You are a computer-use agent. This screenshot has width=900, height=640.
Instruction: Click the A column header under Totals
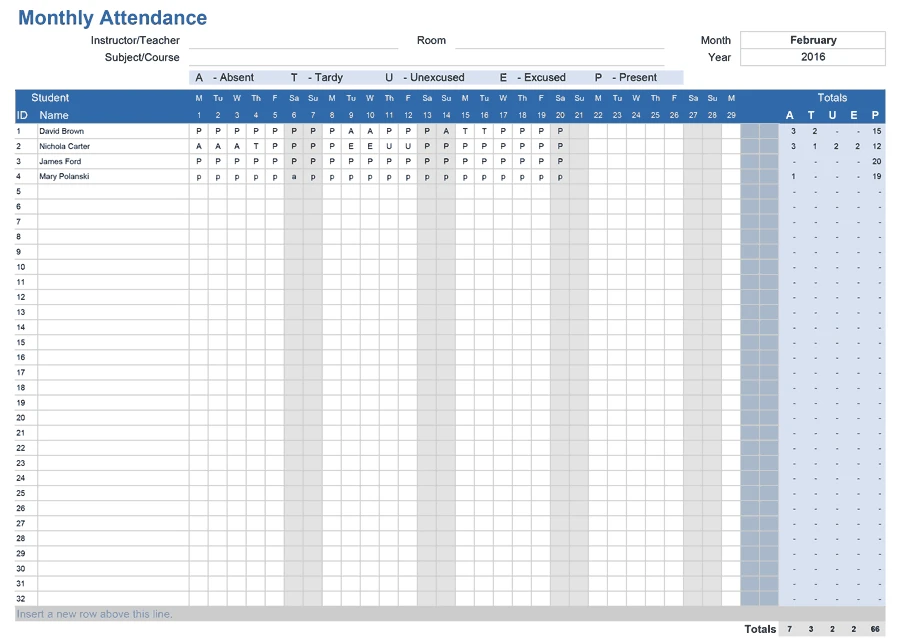[788, 115]
